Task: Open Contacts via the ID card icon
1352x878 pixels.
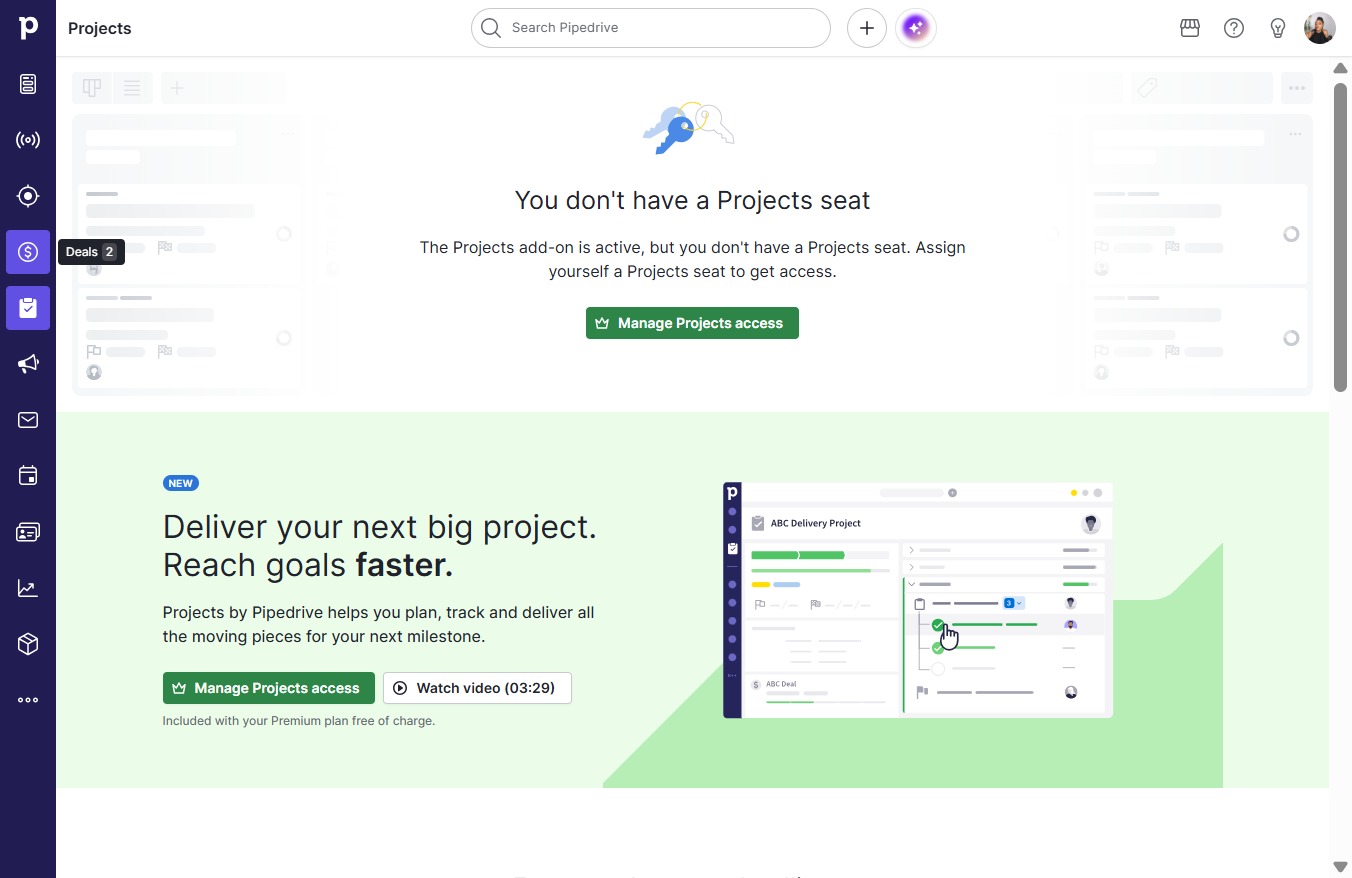Action: [x=28, y=532]
